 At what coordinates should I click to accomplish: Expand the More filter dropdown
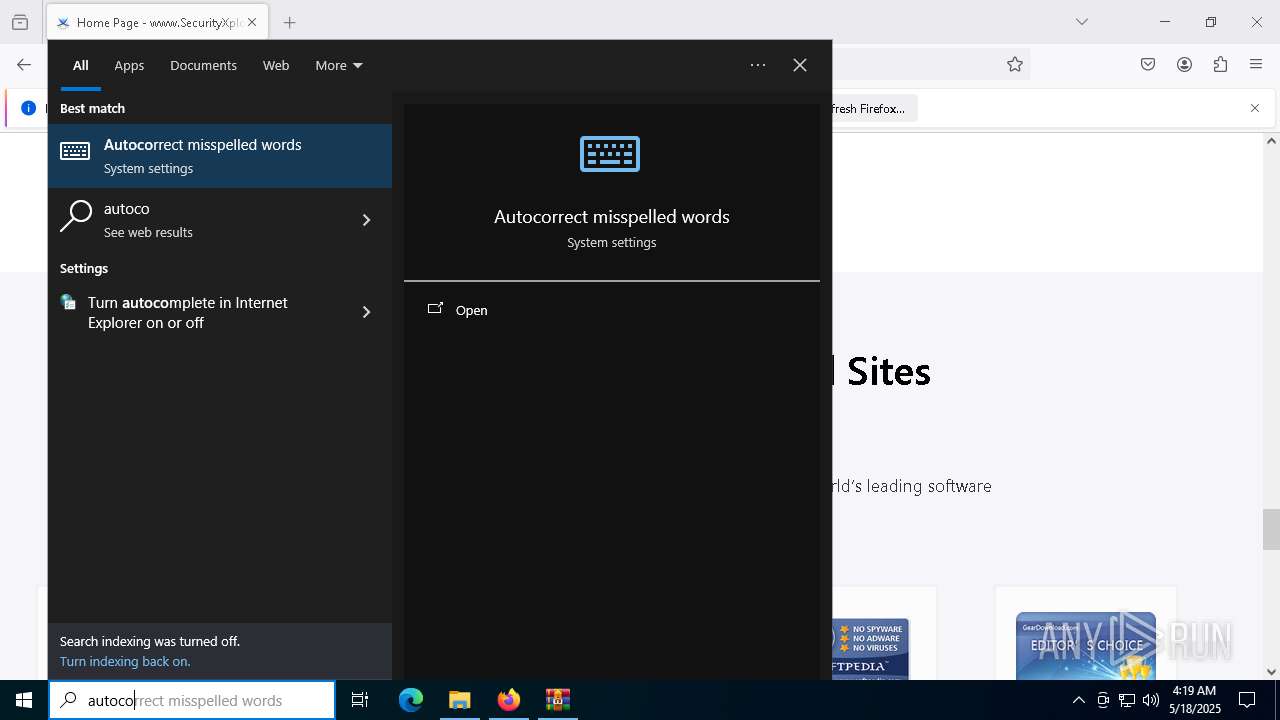click(x=339, y=65)
